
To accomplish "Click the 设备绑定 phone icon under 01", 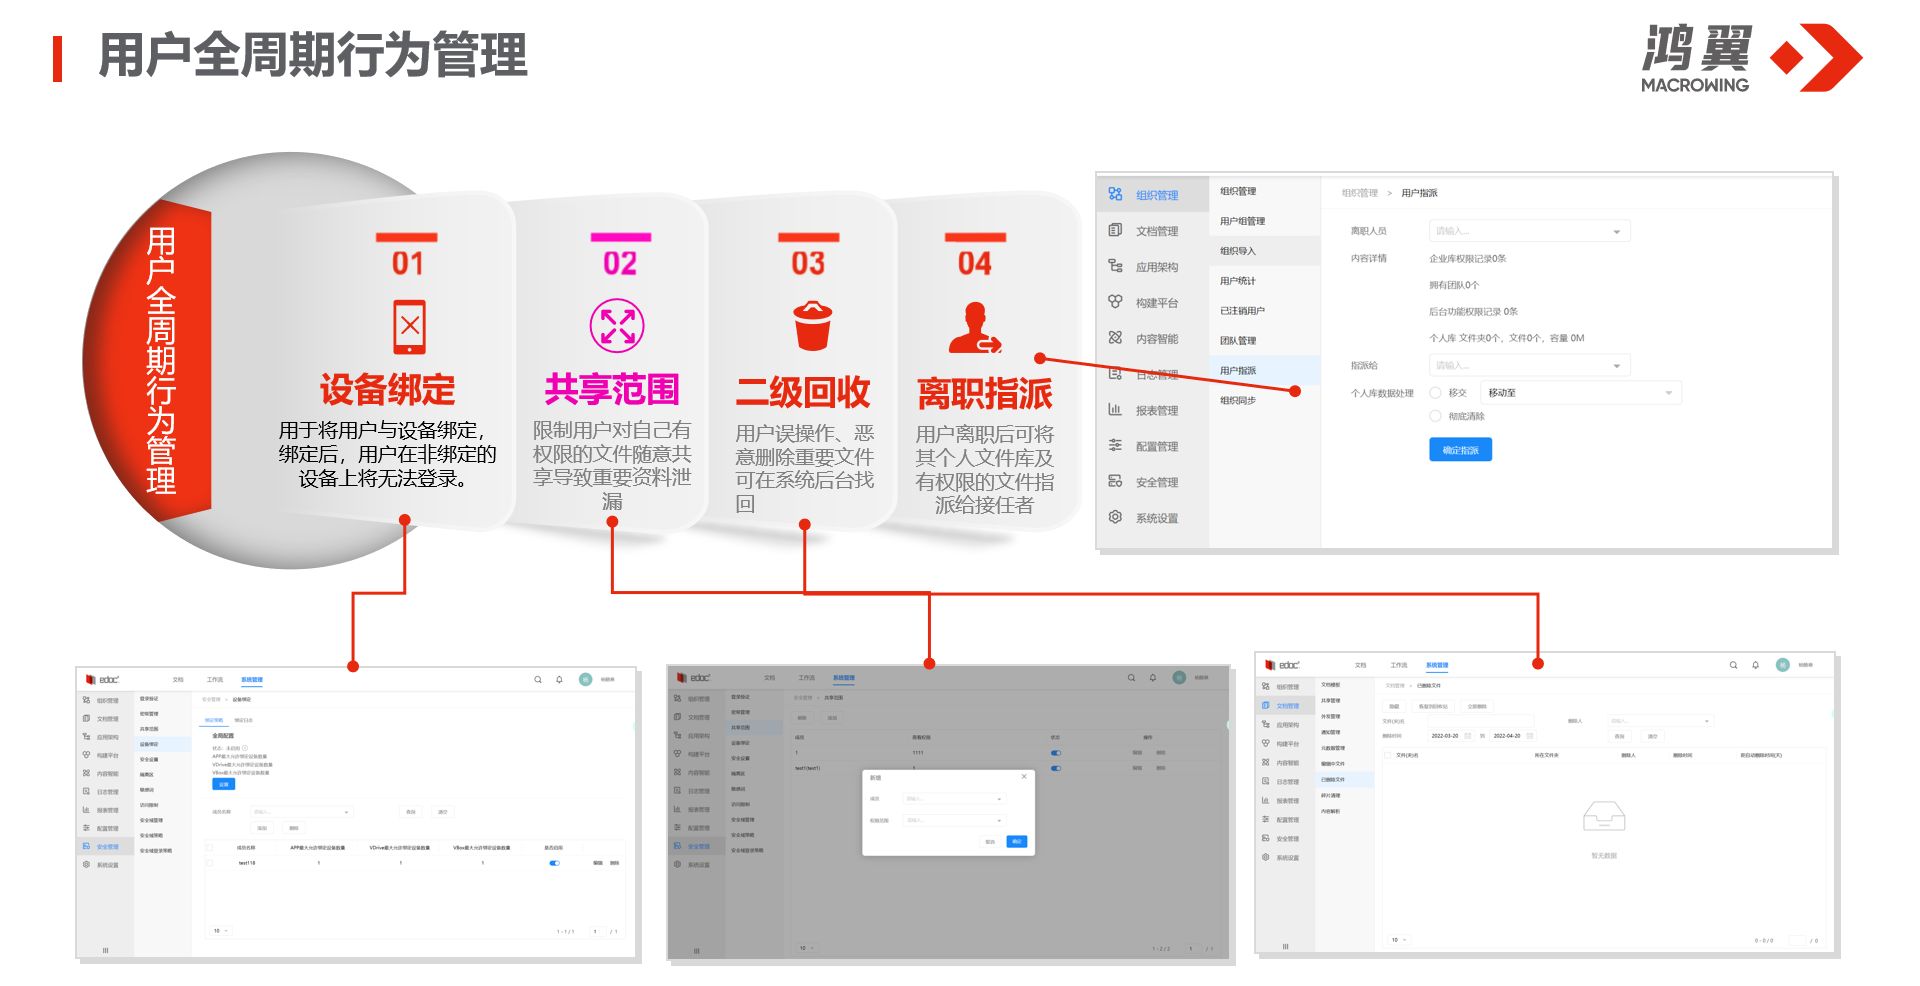I will pos(409,327).
